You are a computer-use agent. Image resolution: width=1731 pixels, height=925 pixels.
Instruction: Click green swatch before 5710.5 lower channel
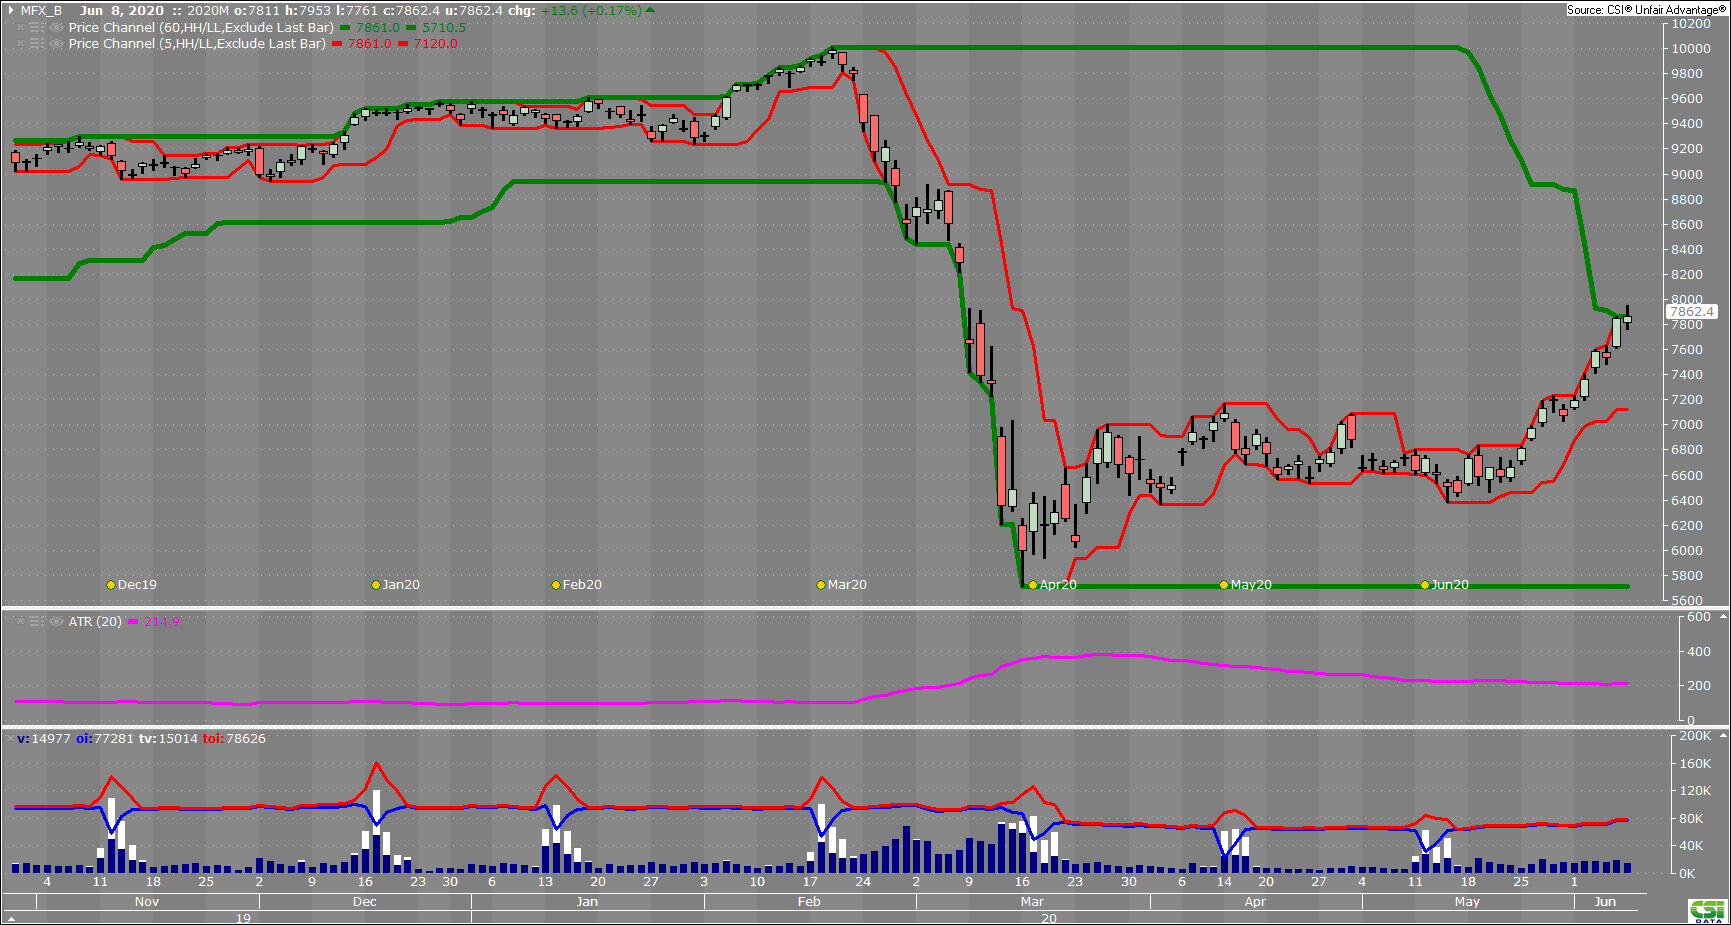tap(411, 28)
